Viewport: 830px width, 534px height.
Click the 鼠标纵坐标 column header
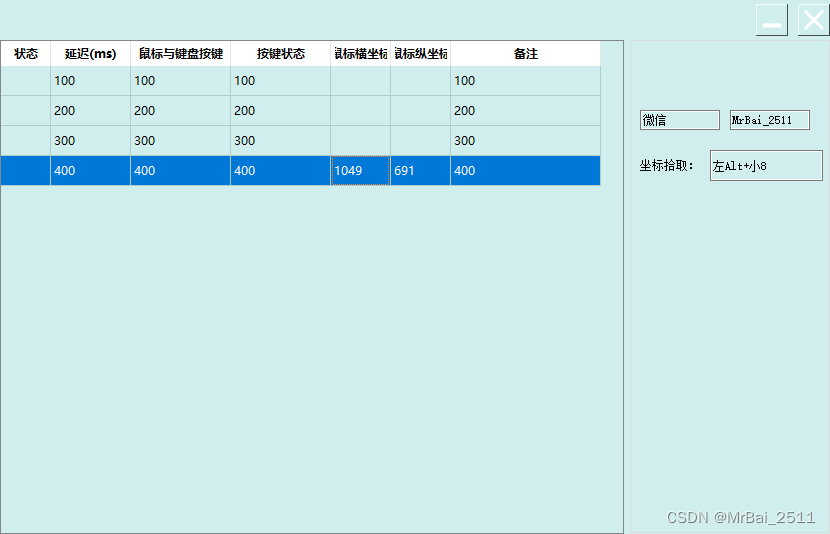[420, 53]
